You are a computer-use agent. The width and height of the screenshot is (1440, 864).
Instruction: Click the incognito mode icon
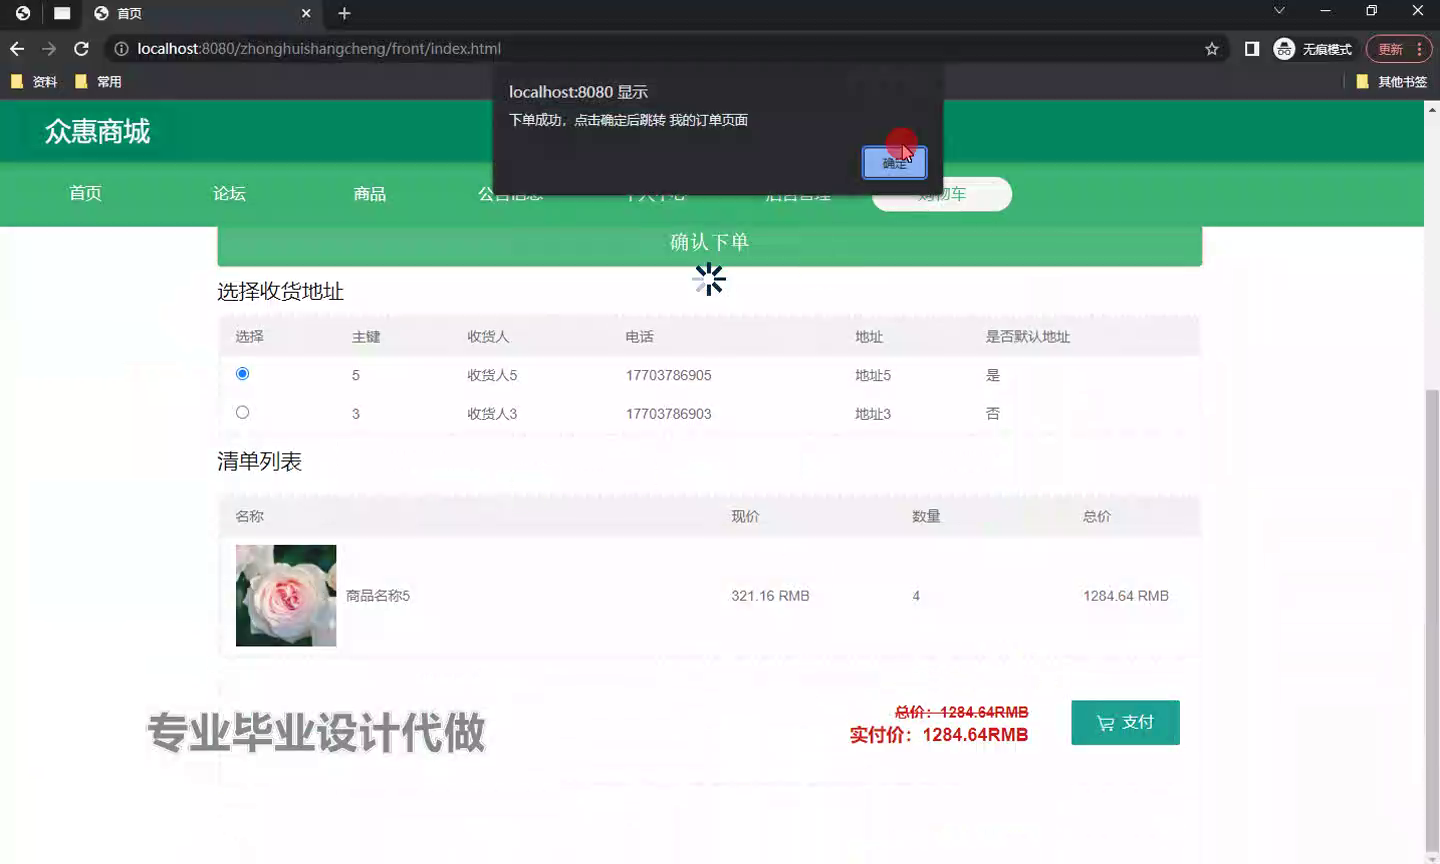1284,49
